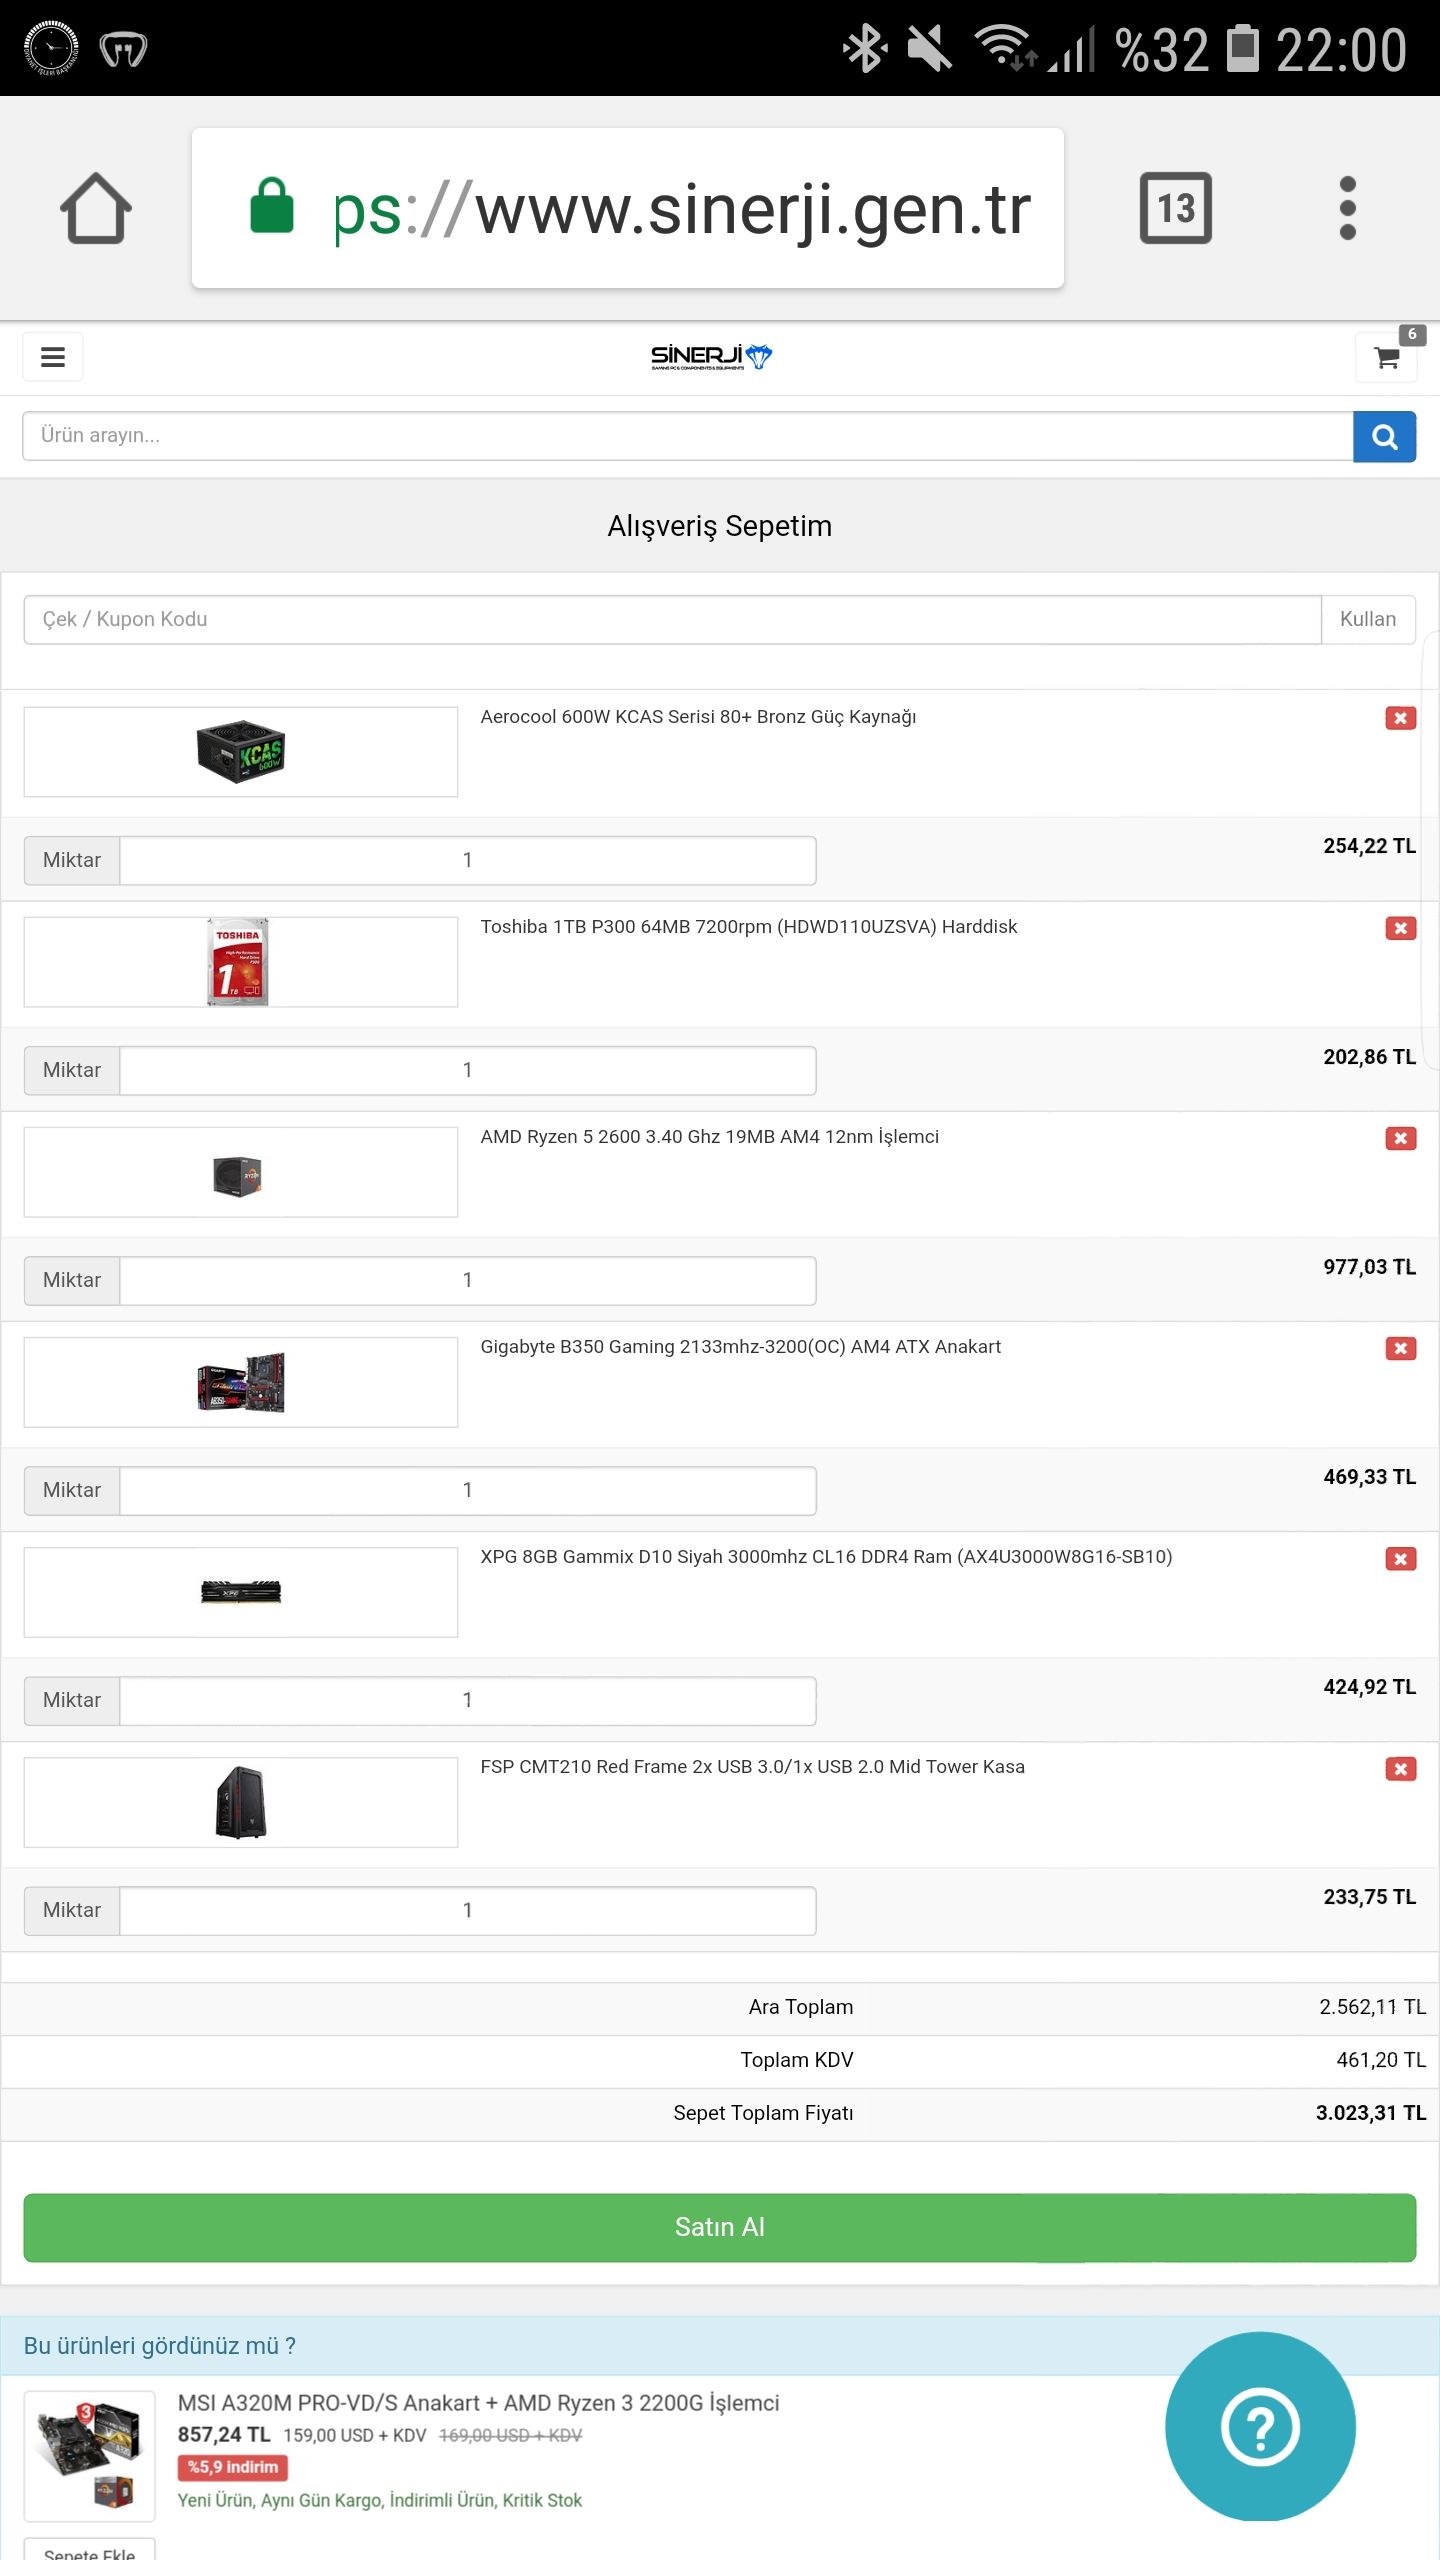Screen dimensions: 1440x2560
Task: Open the shopping cart icon
Action: tap(1386, 358)
